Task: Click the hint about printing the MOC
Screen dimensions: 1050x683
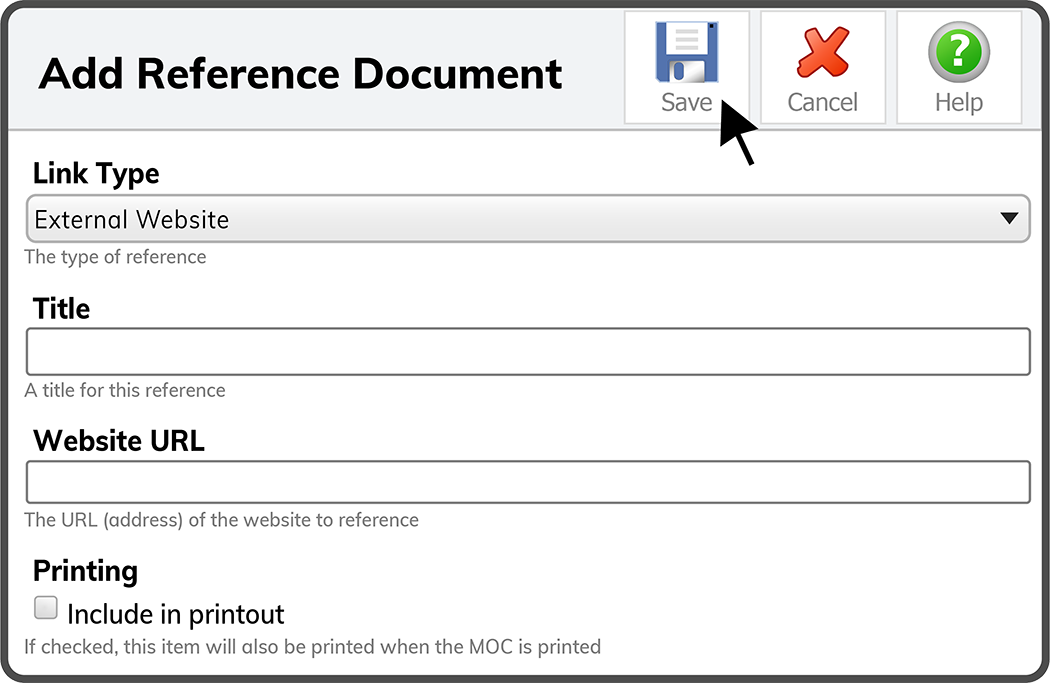Action: pos(312,647)
